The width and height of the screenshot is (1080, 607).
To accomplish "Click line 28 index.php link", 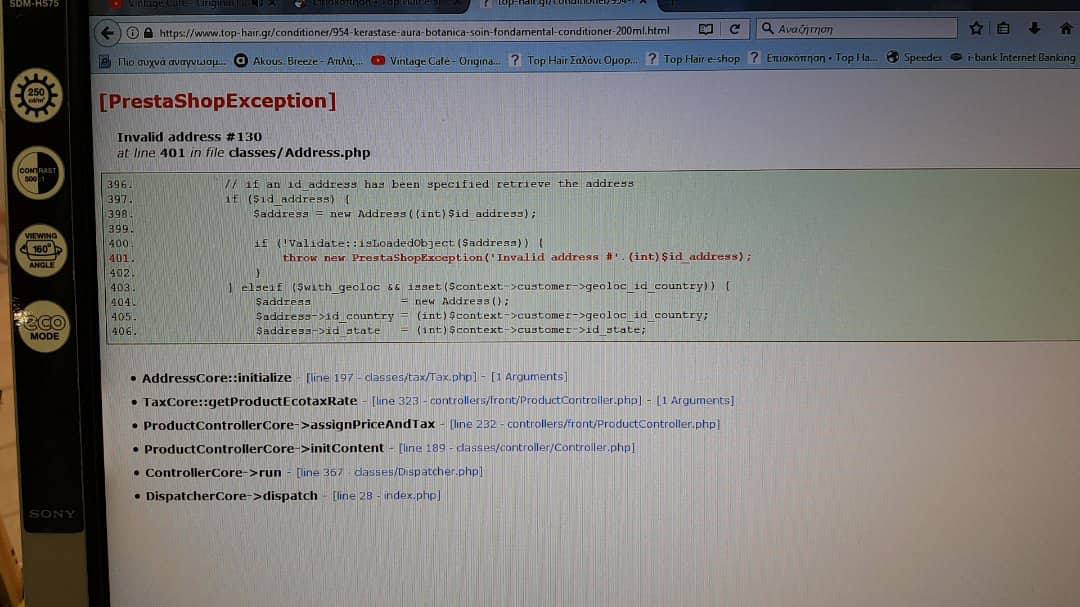I will (386, 495).
